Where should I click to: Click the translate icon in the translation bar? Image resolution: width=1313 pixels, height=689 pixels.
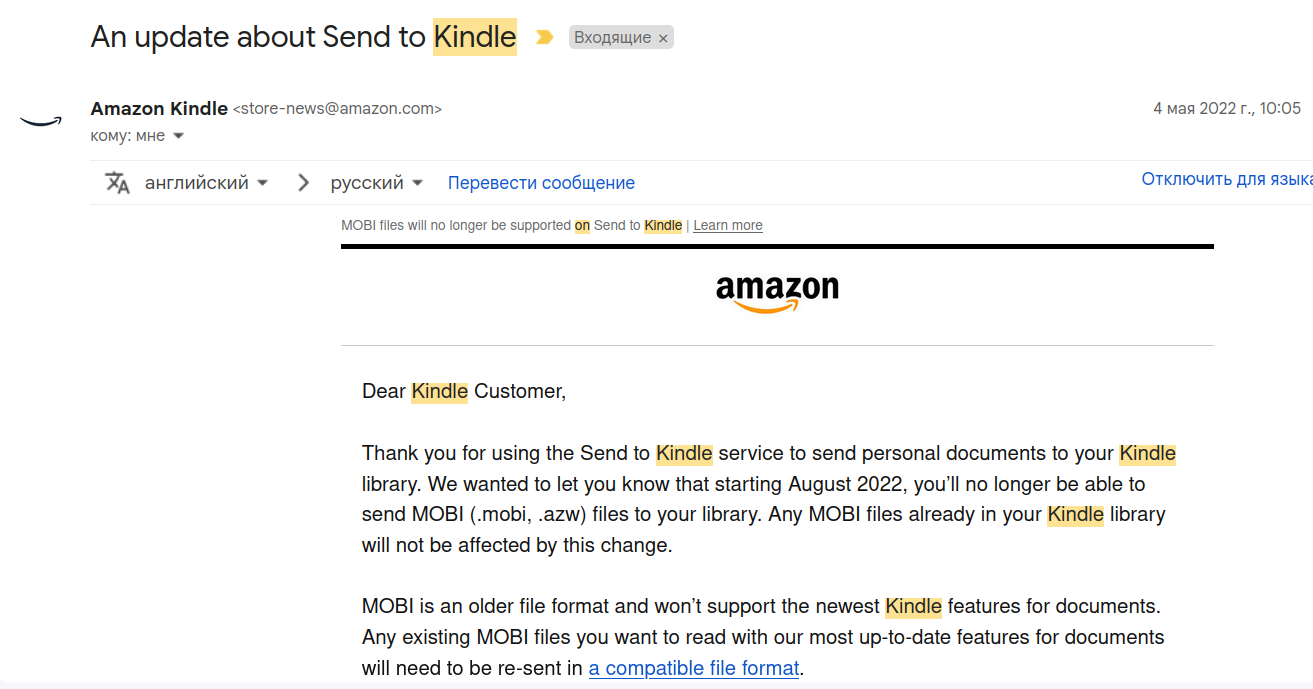pos(118,183)
